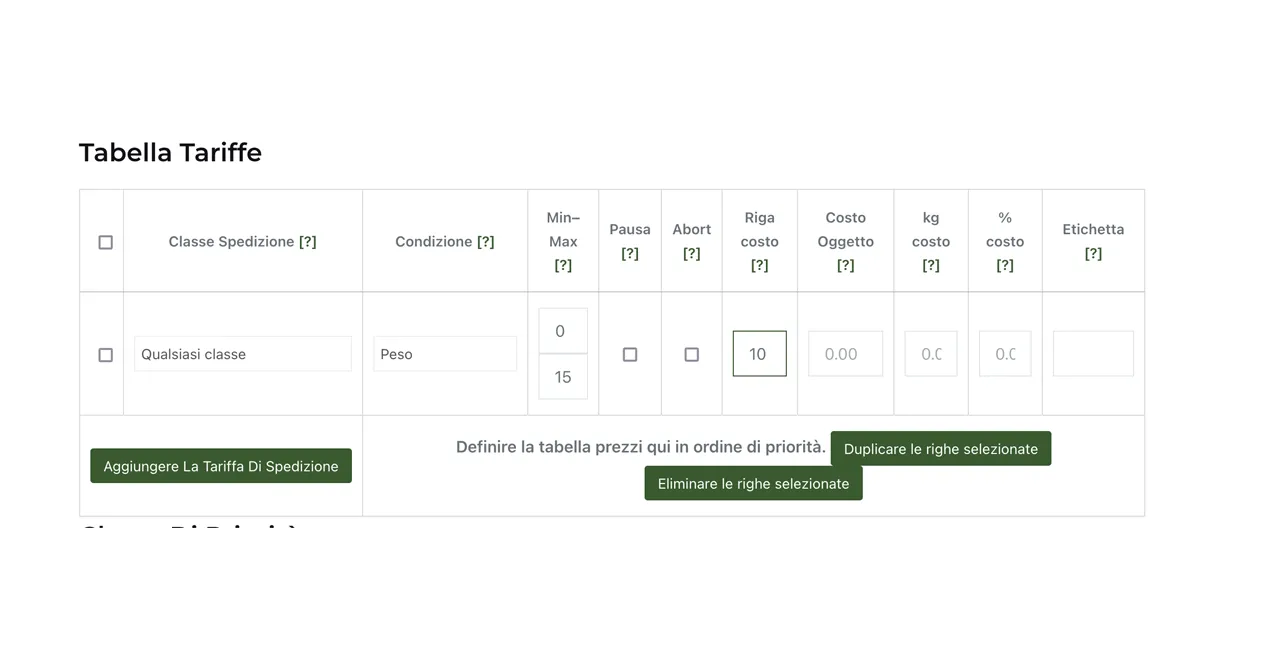The width and height of the screenshot is (1280, 666).
Task: Open the Min–Max [?] help tooltip
Action: (563, 266)
